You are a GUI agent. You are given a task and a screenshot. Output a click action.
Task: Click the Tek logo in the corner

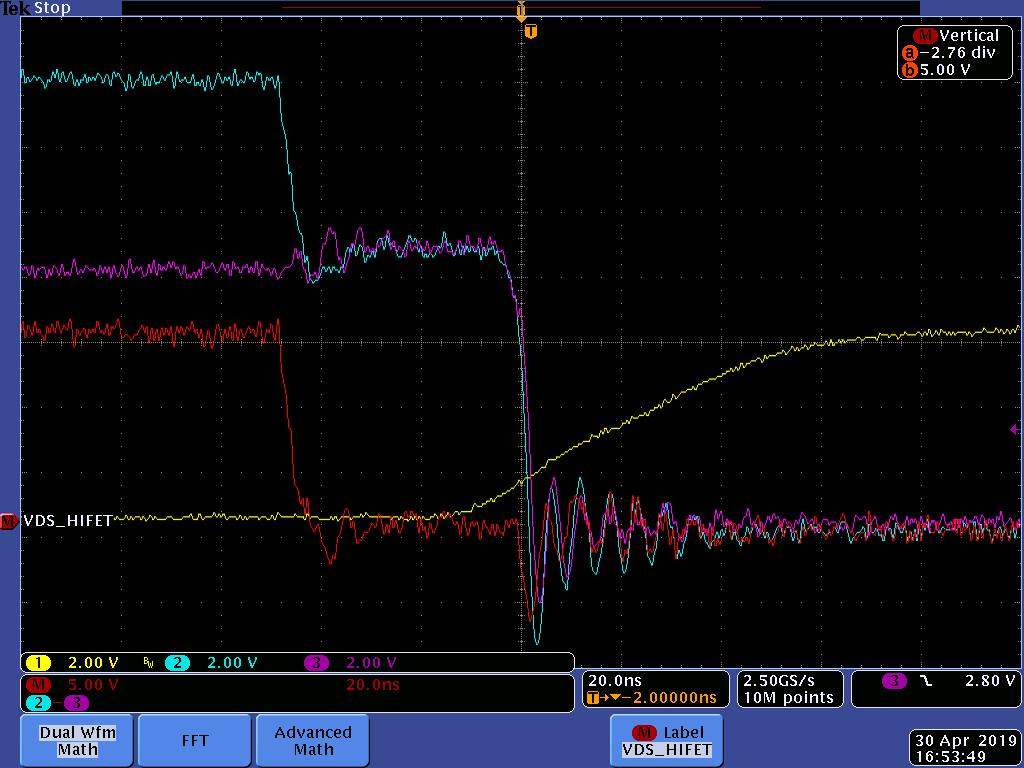point(16,8)
